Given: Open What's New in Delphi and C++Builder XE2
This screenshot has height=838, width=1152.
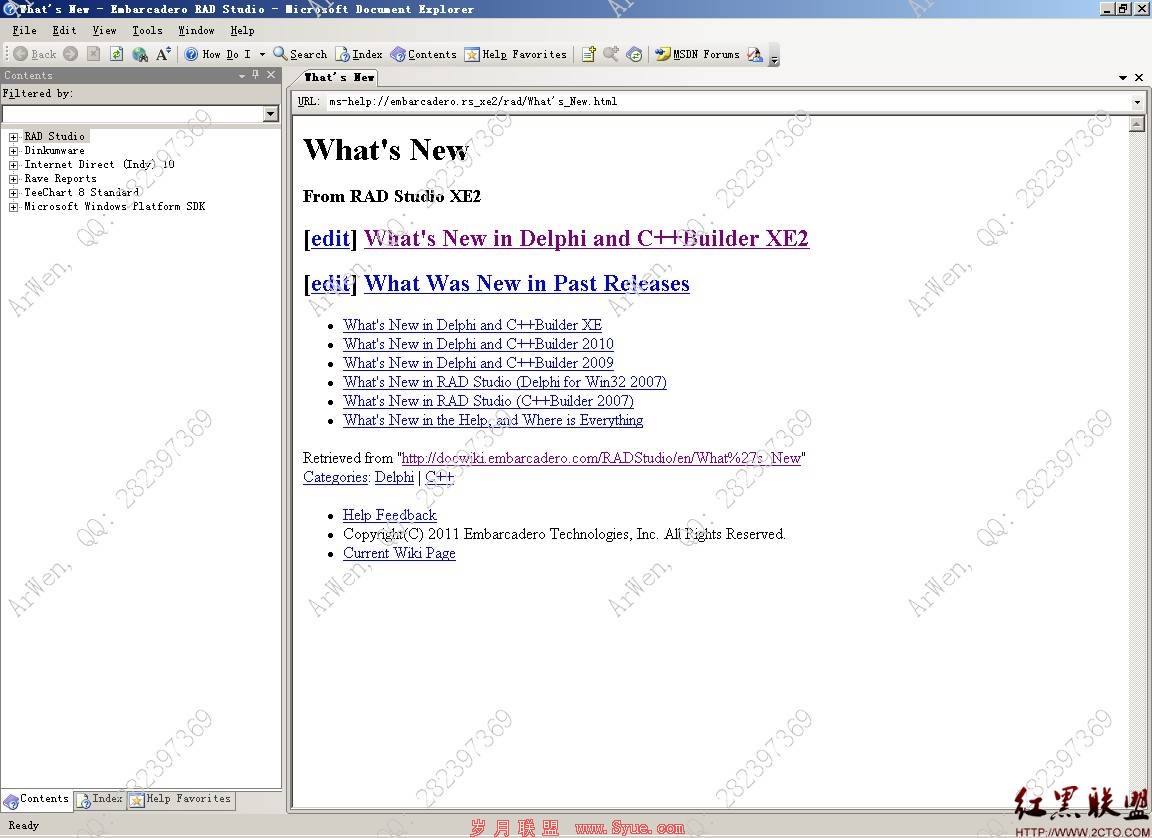Looking at the screenshot, I should (x=586, y=238).
